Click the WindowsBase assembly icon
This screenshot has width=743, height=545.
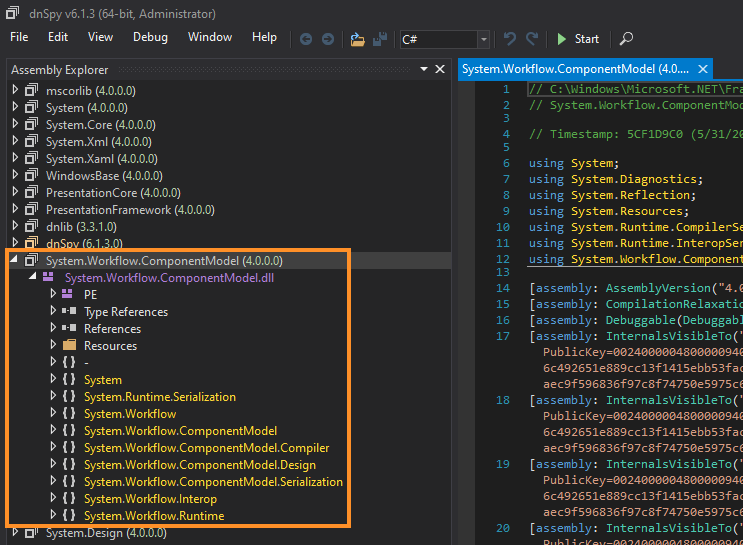[32, 175]
